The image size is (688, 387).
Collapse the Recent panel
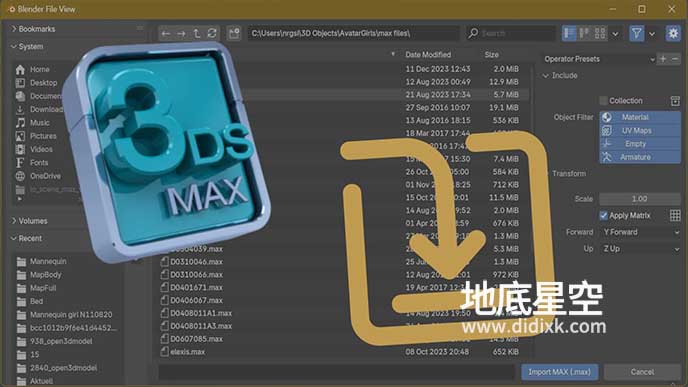[27, 239]
